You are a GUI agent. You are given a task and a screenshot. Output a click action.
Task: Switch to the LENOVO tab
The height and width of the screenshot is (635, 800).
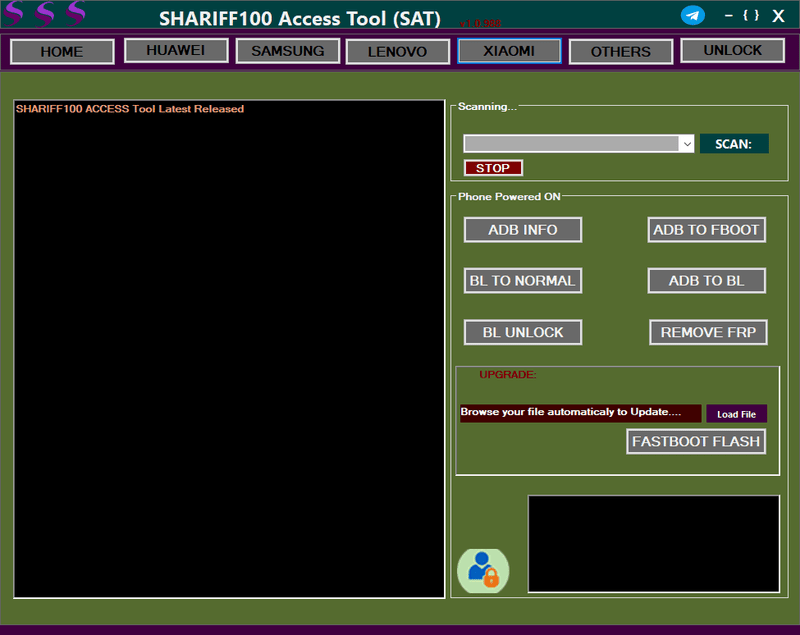pos(397,51)
